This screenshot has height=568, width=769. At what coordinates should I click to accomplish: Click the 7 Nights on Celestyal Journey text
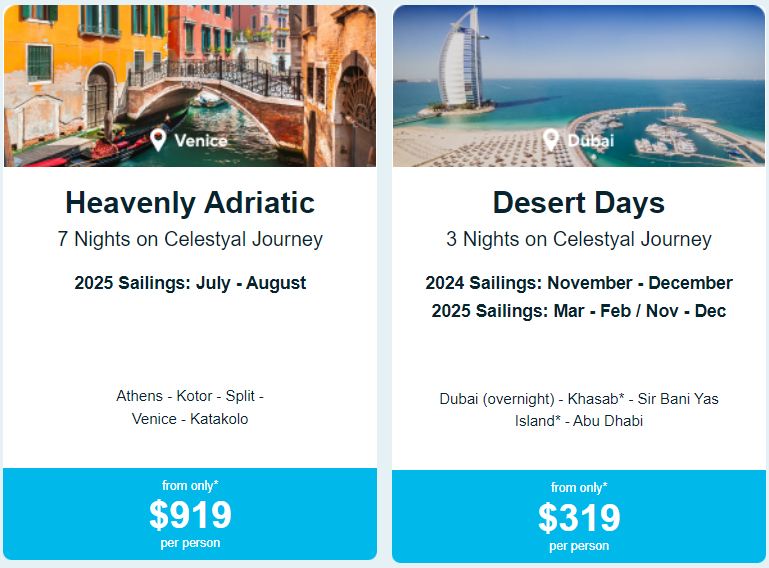[190, 239]
